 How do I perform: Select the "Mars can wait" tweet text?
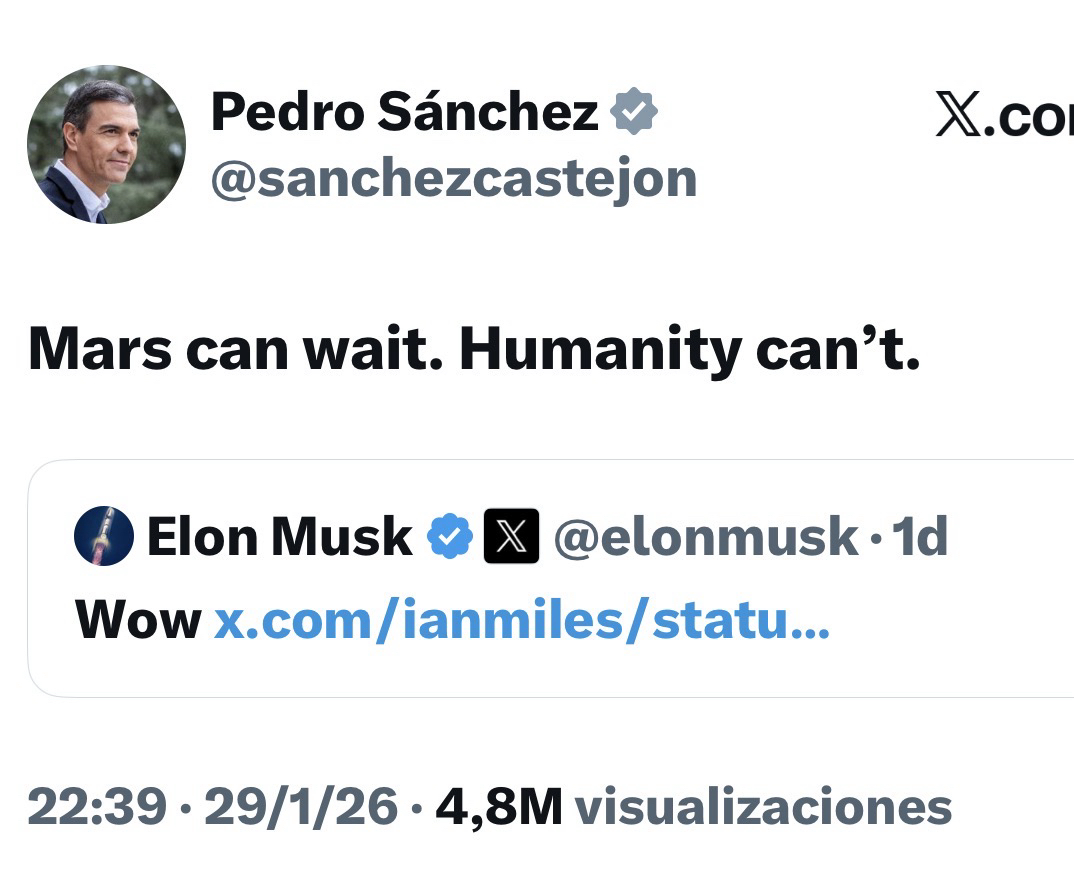pos(235,351)
